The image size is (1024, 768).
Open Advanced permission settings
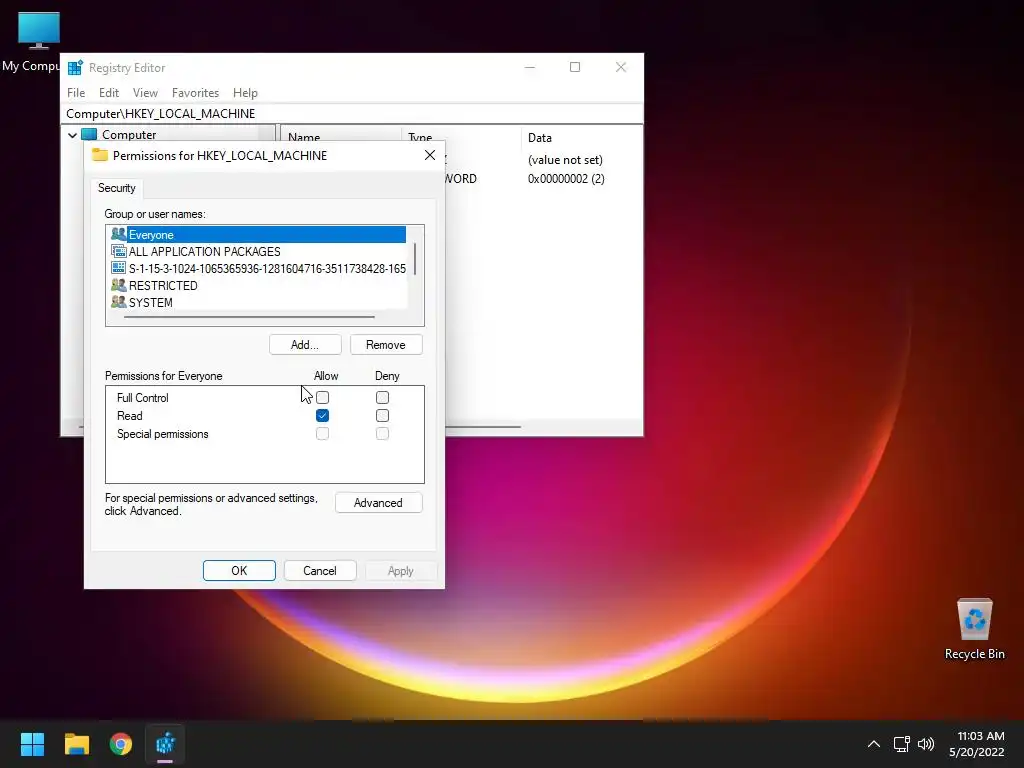tap(378, 503)
